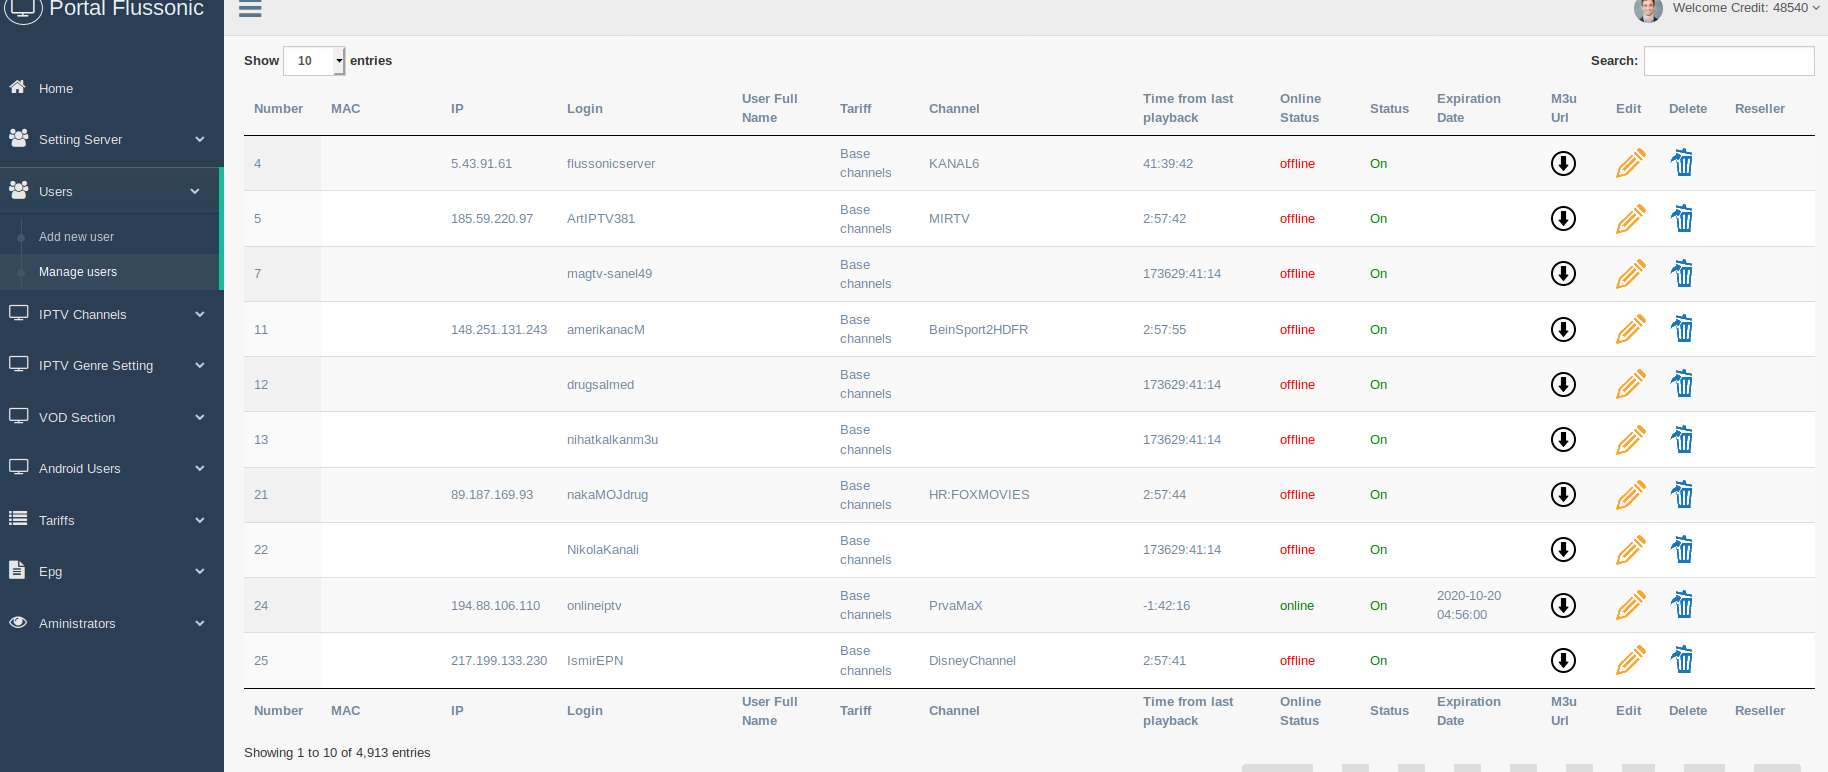Edit user drugsalmed
Viewport: 1828px width, 772px height.
(1630, 384)
